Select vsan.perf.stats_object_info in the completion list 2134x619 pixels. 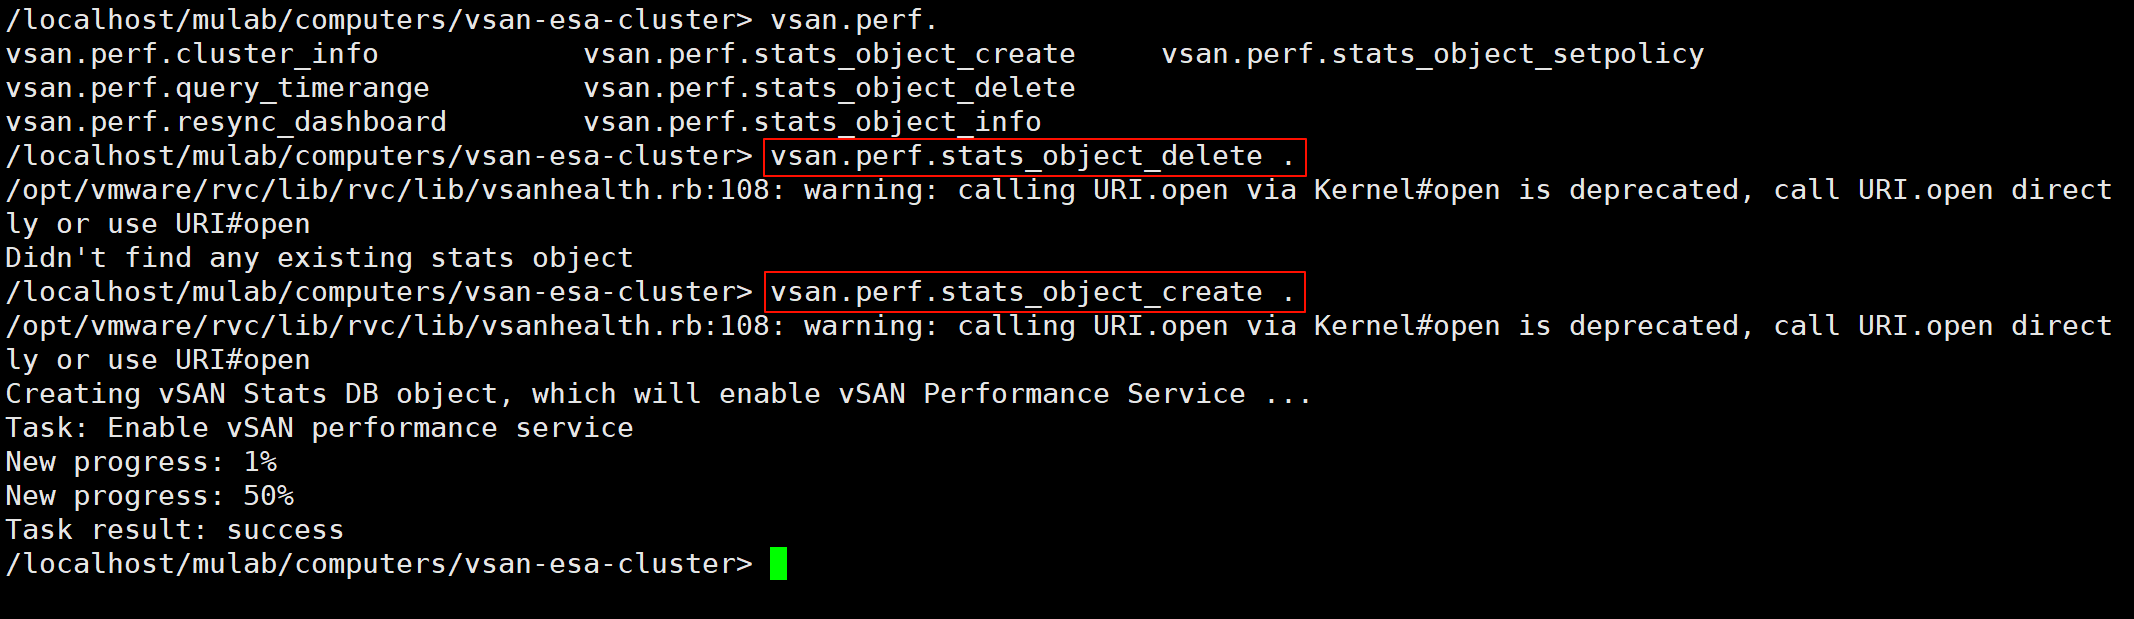pos(812,122)
